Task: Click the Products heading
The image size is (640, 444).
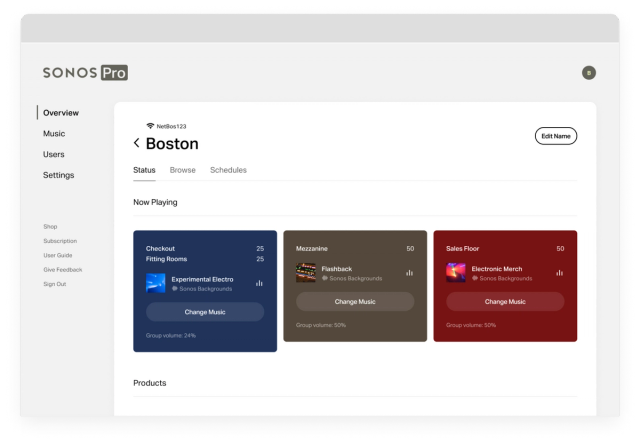Action: (x=149, y=383)
